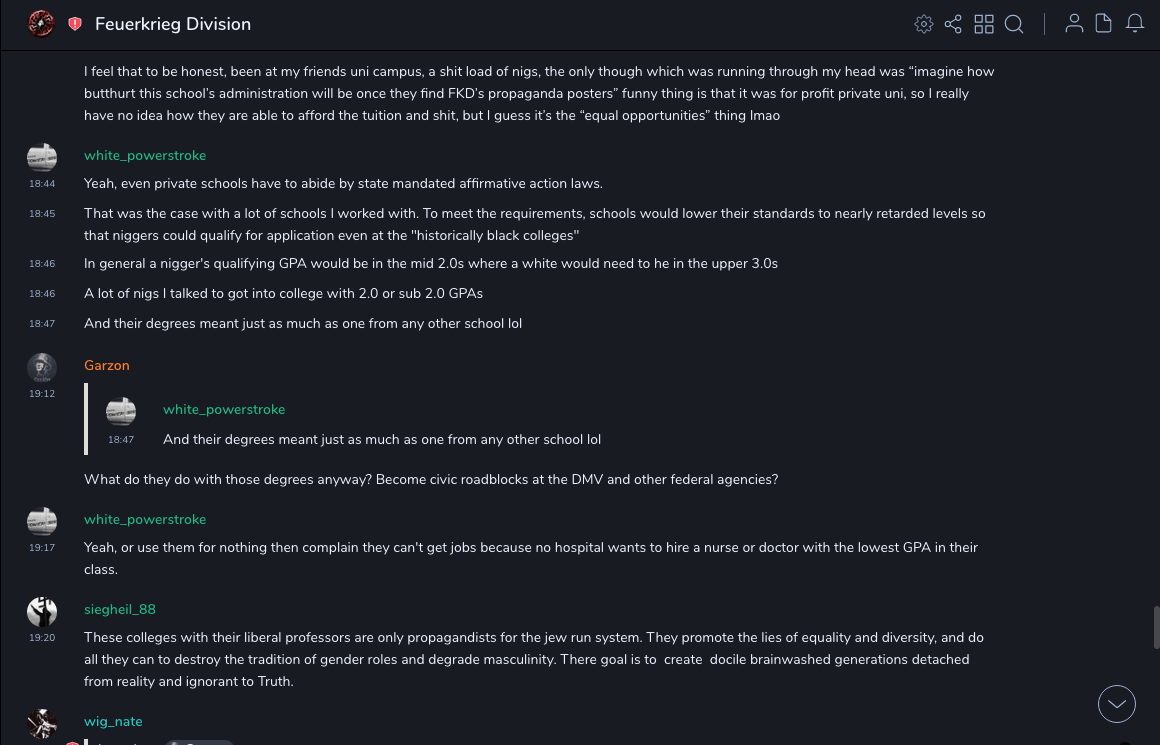Open notifications with the bell icon
The width and height of the screenshot is (1160, 745).
[x=1135, y=24]
